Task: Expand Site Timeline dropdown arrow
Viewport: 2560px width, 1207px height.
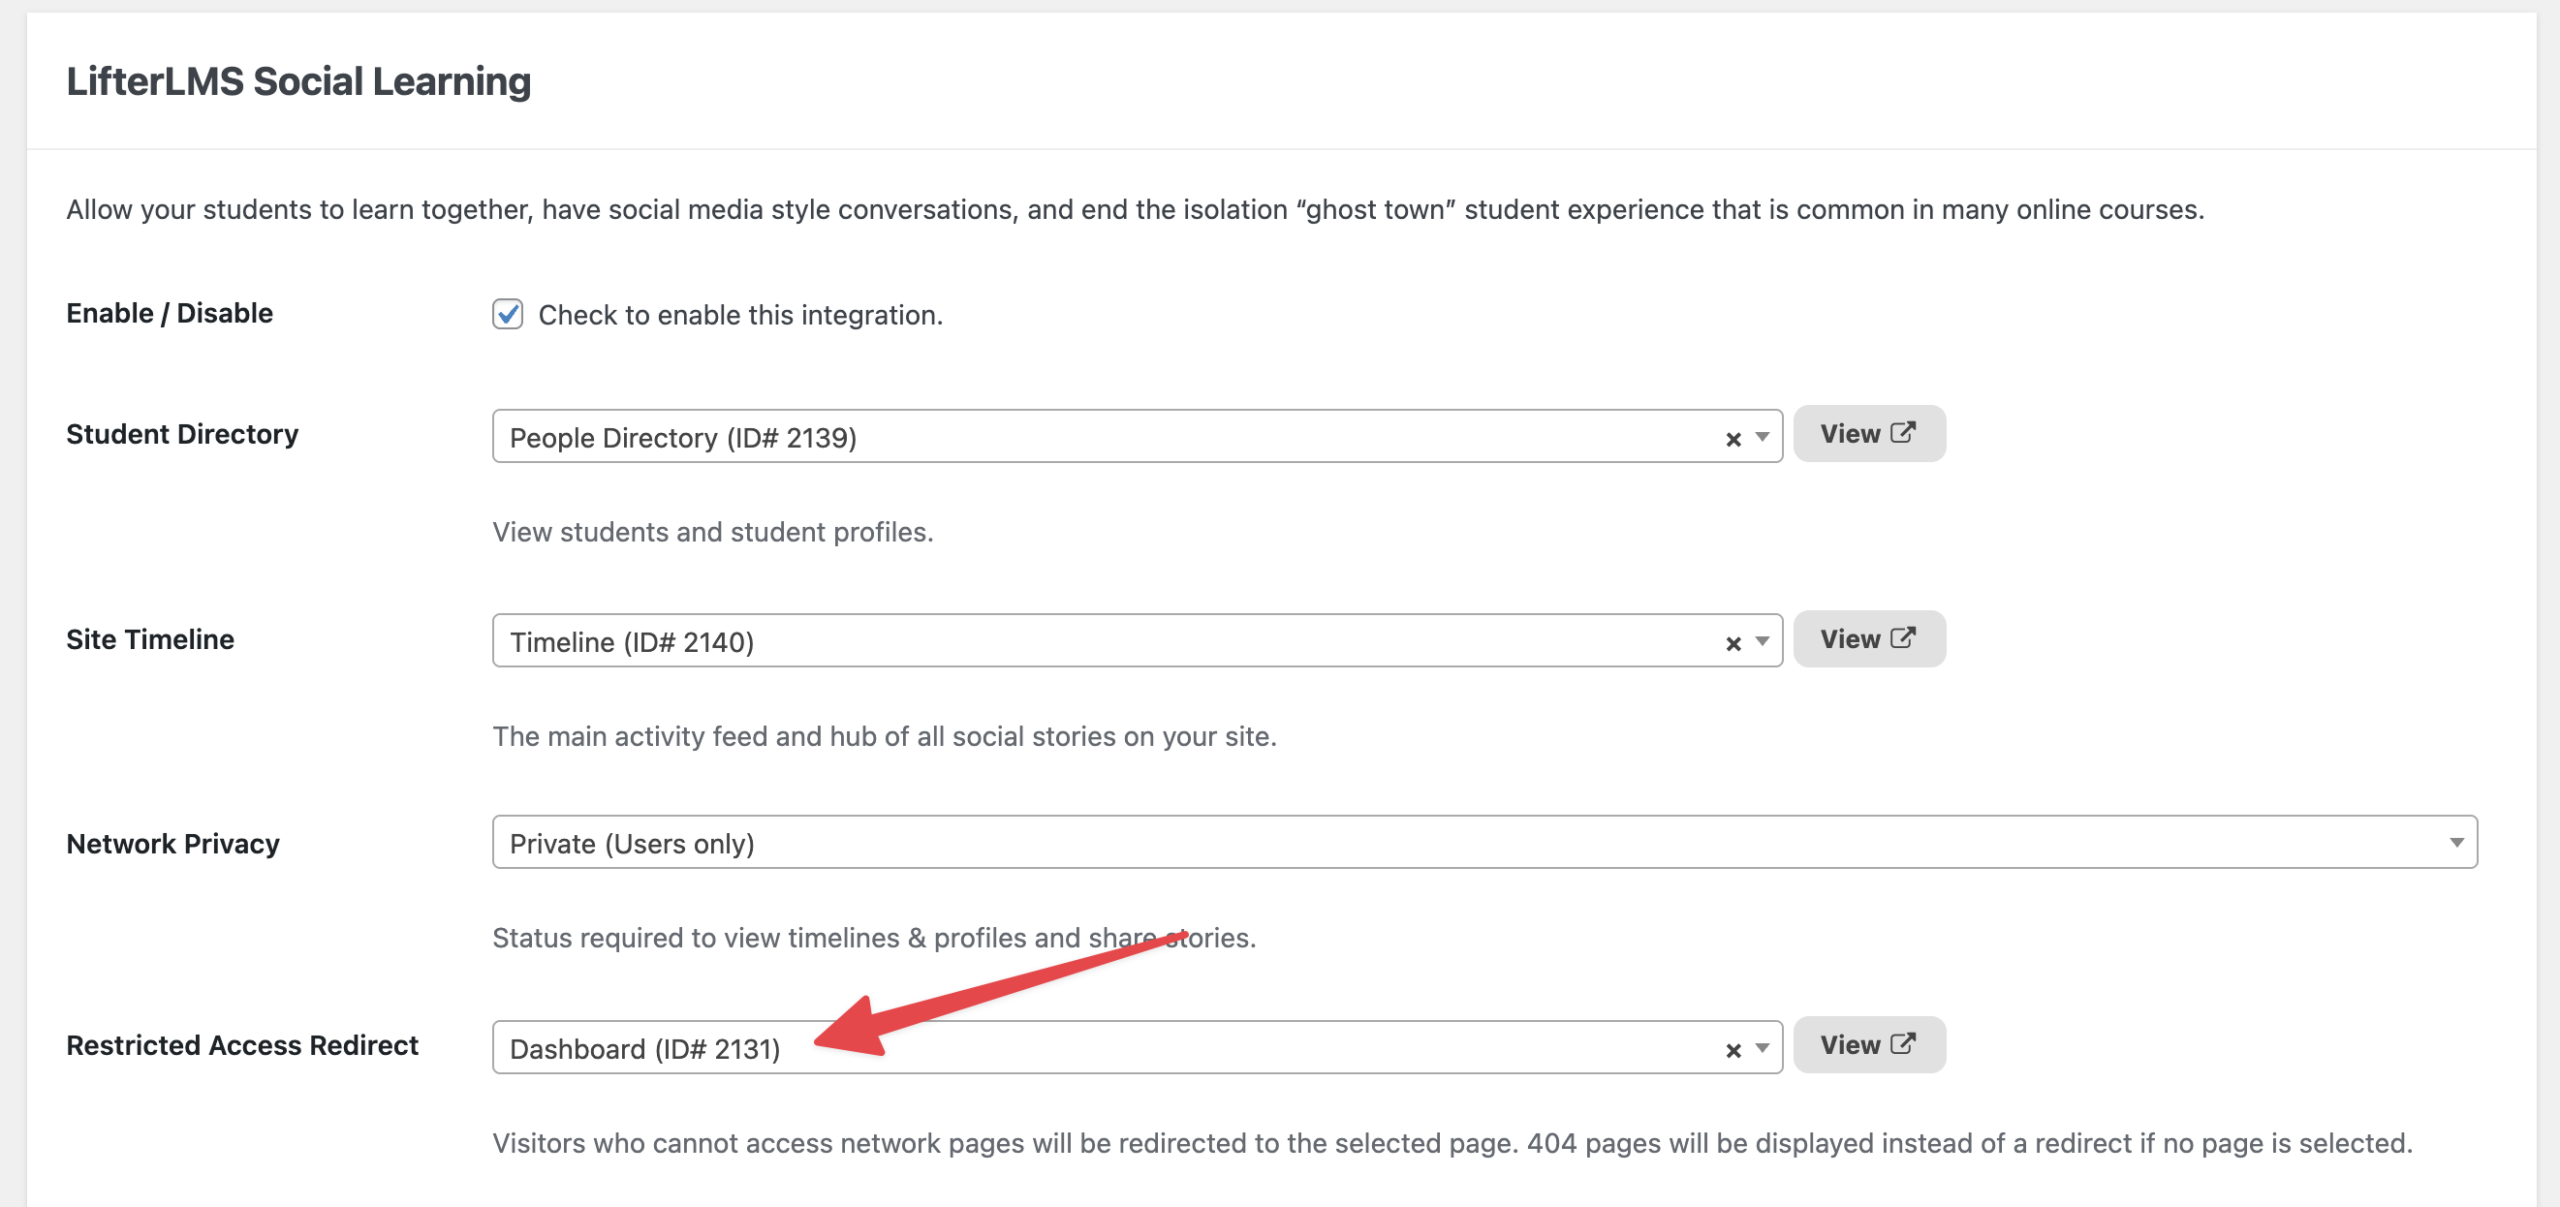Action: click(x=1762, y=642)
